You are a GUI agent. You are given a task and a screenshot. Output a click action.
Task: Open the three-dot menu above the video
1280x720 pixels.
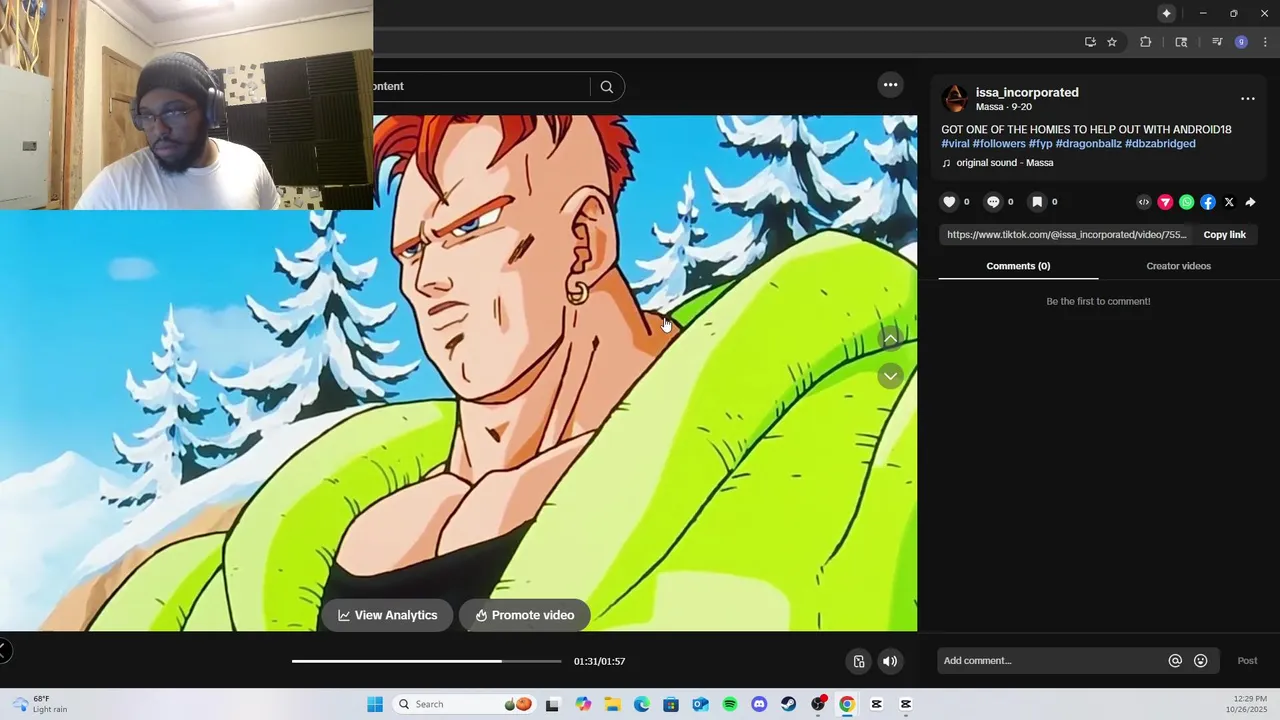[890, 85]
